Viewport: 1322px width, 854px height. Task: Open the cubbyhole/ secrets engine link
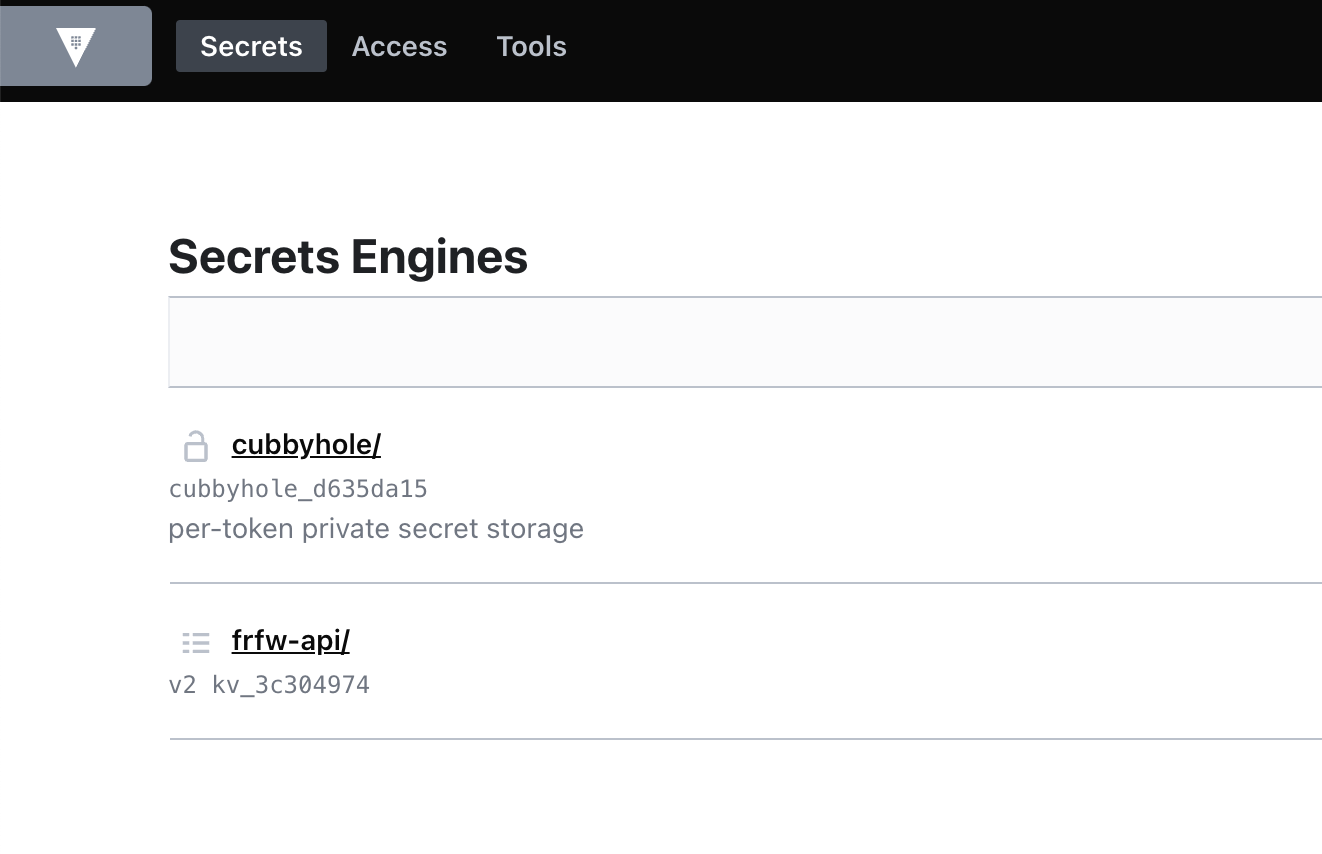pos(306,445)
